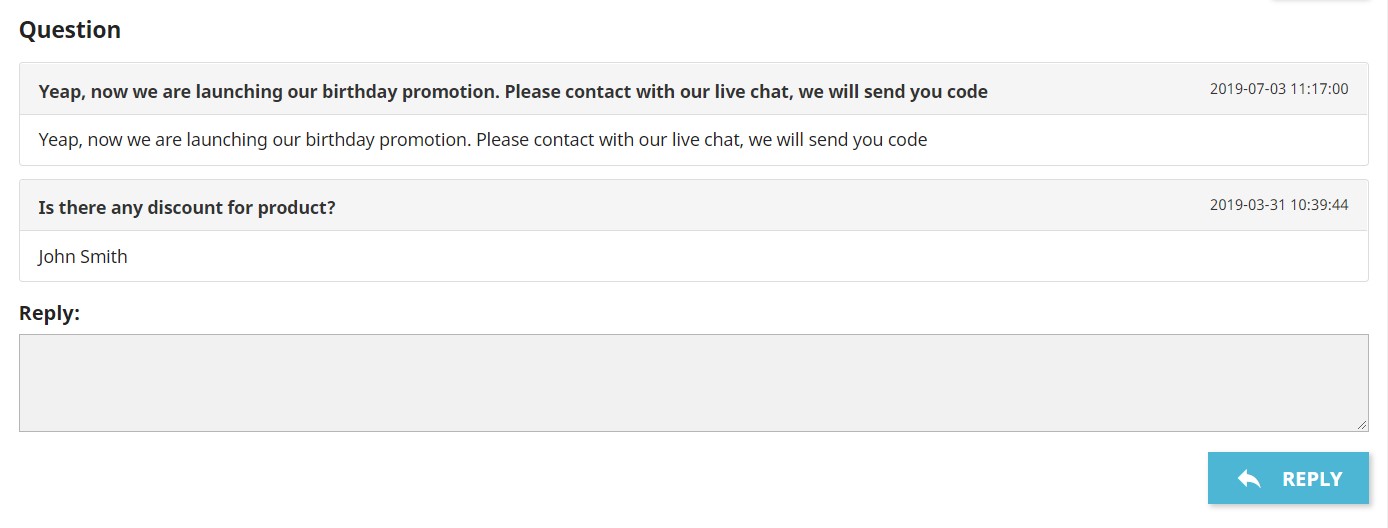Viewport: 1388px width, 528px height.
Task: Click the 2019-03-31 10:39:44 timestamp
Action: (x=1279, y=205)
